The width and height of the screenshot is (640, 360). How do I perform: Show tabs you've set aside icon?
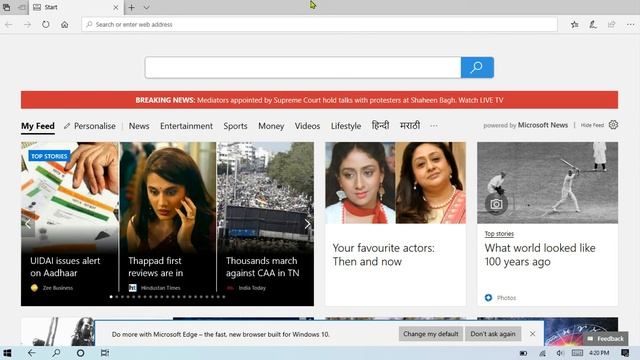(7, 7)
